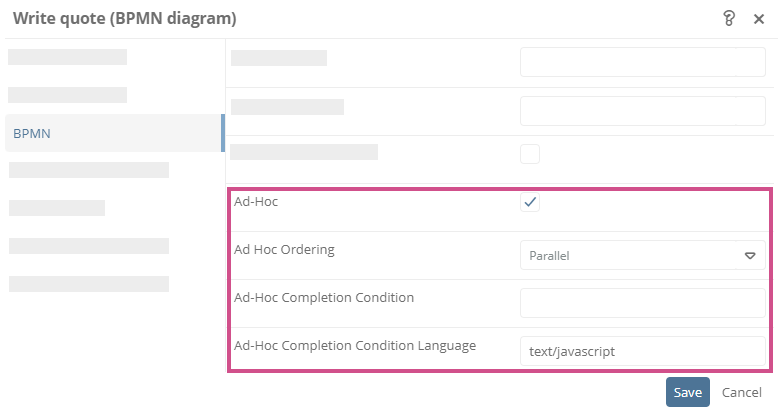Open the Ad Hoc Ordering dropdown
Viewport: 781px width, 418px height.
pos(643,255)
